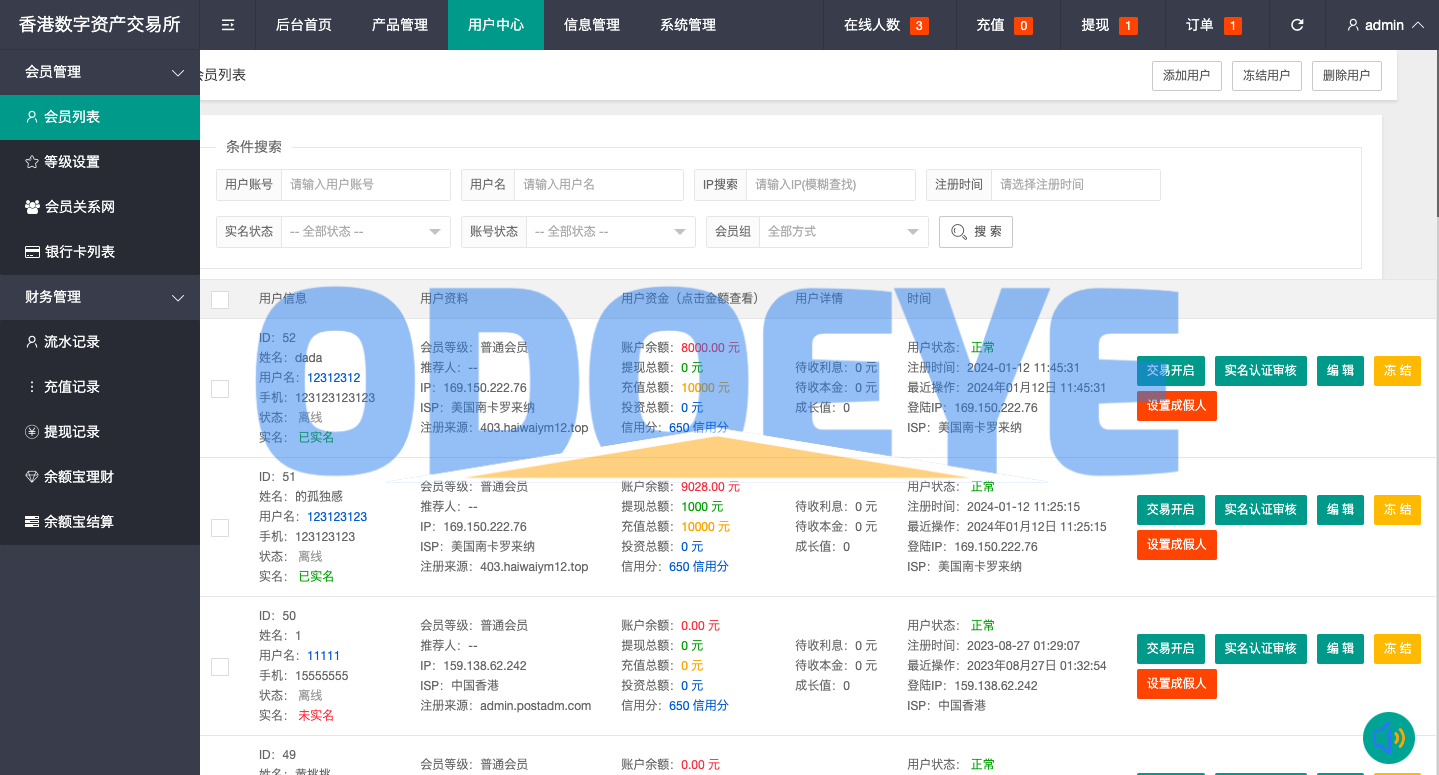Toggle the sidebar collapse icon

click(228, 25)
